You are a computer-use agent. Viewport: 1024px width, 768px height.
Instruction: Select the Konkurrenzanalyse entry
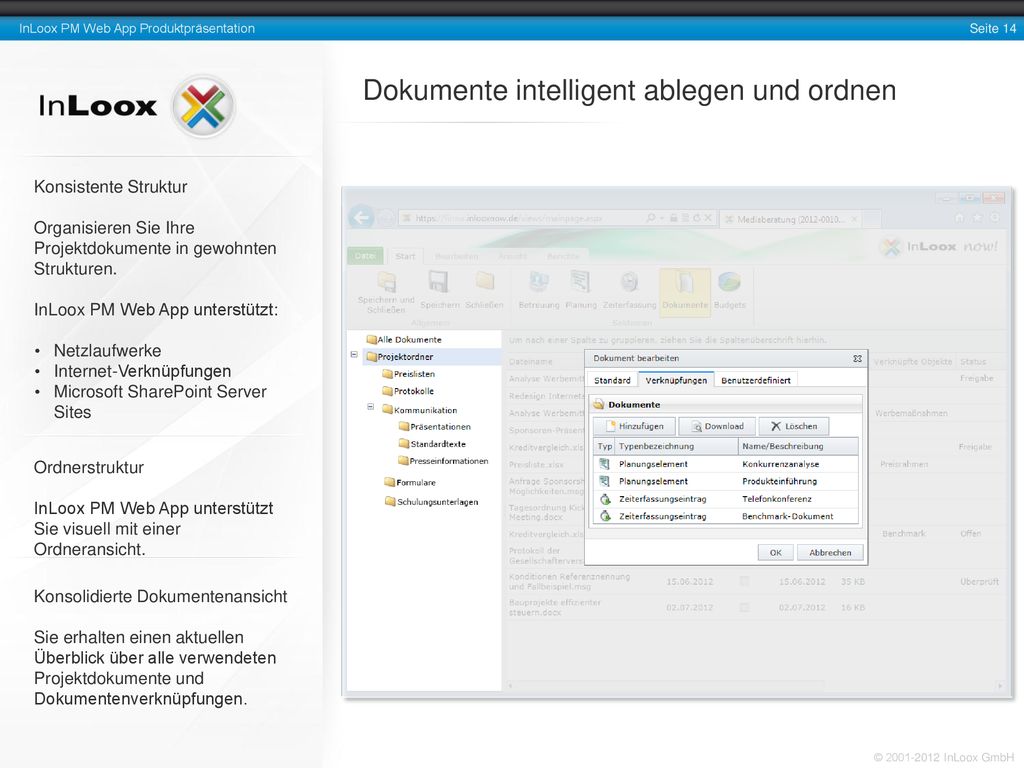tap(780, 464)
